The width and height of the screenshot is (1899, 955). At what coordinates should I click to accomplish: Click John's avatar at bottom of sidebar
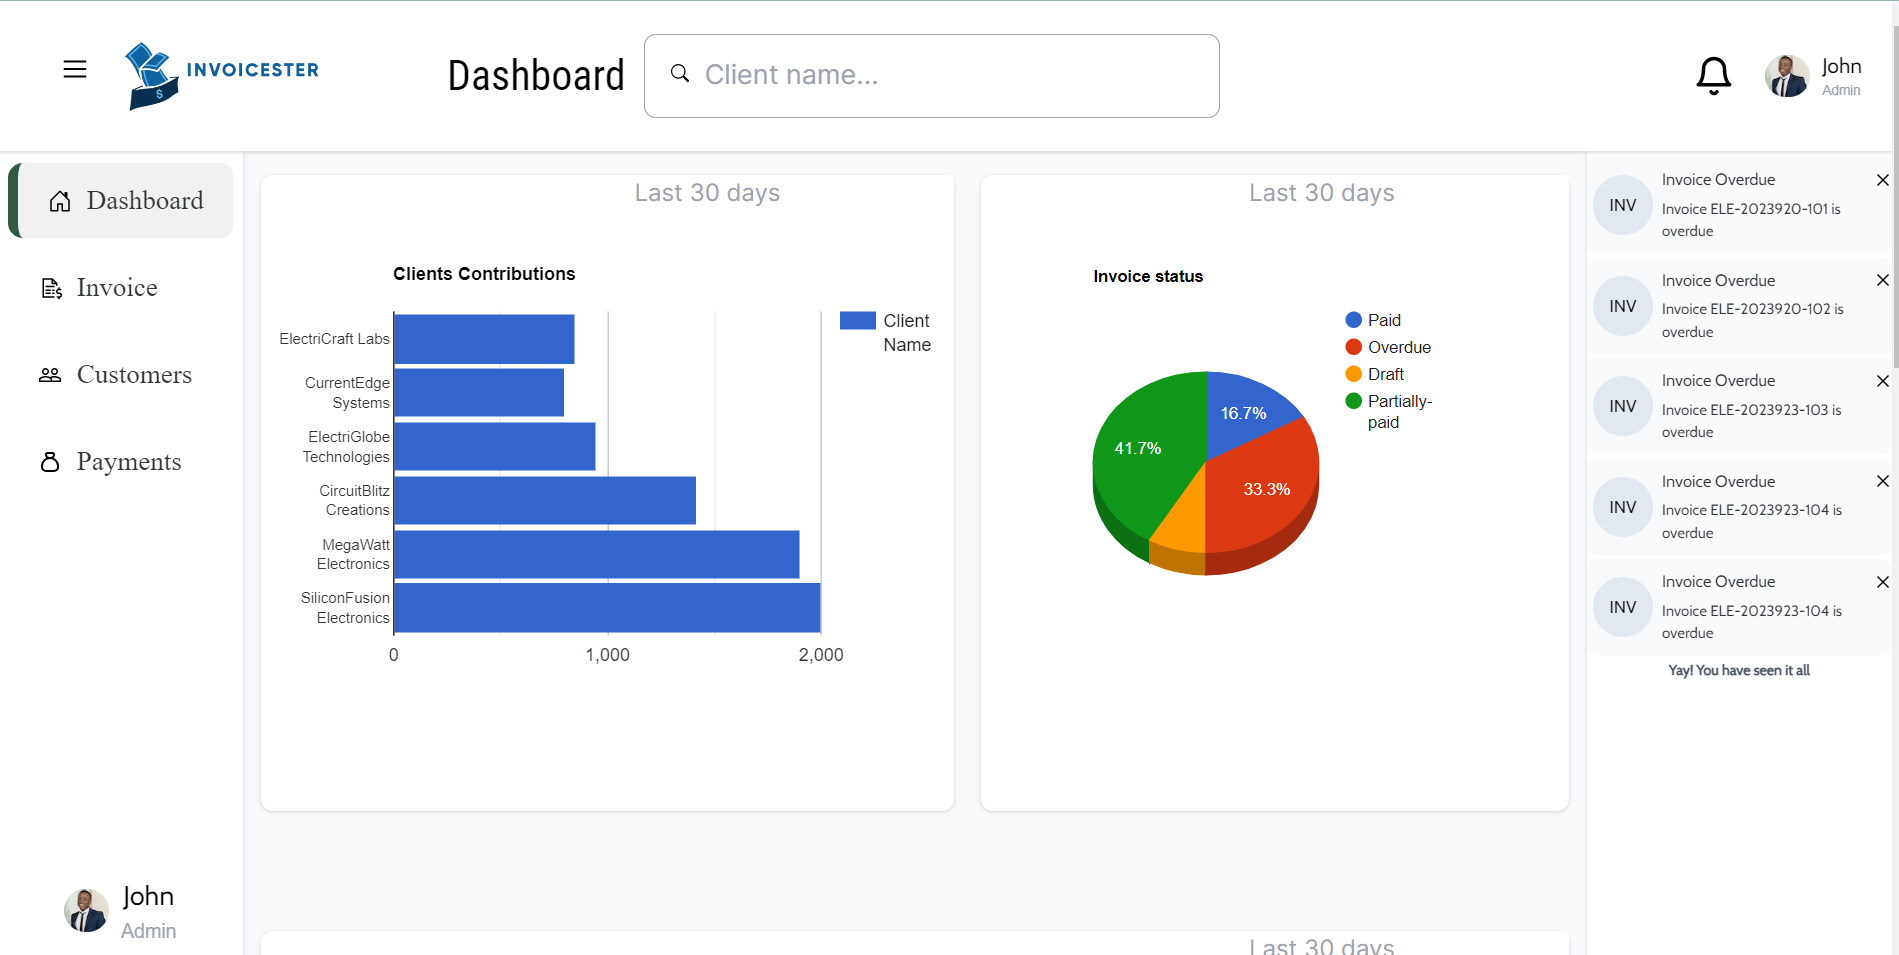click(x=86, y=910)
